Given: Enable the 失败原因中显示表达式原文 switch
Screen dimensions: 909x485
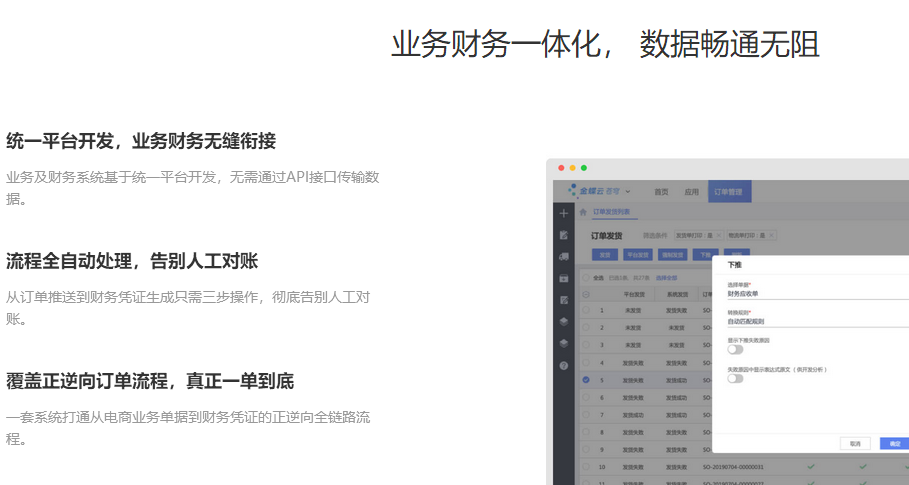Looking at the screenshot, I should (735, 379).
